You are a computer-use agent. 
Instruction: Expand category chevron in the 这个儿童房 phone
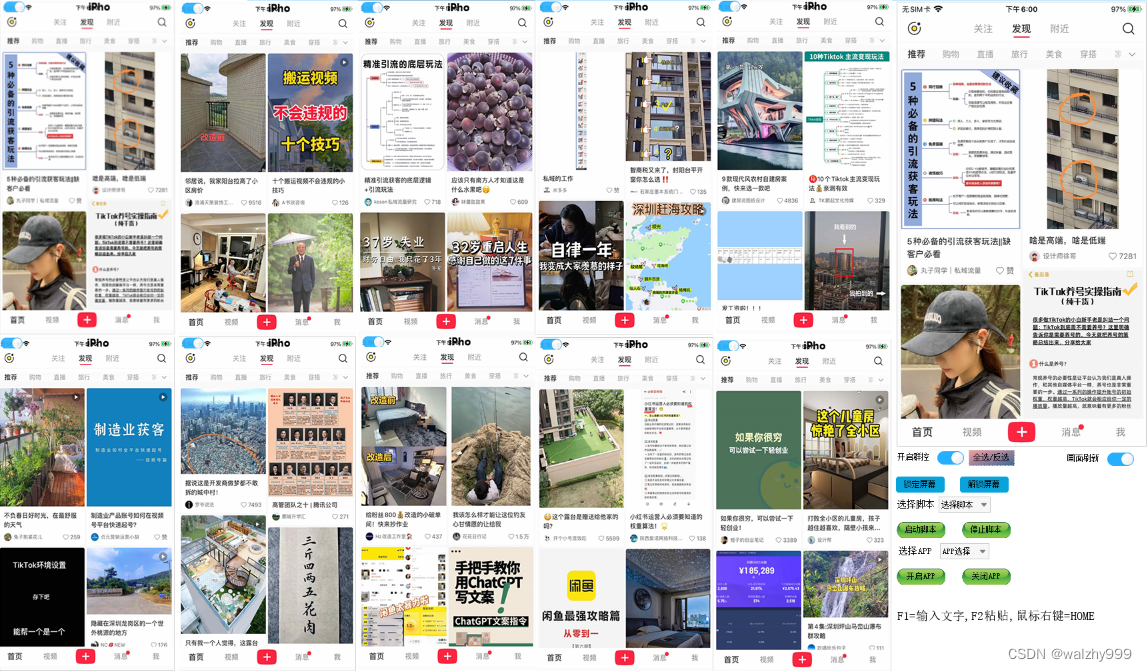(x=881, y=380)
